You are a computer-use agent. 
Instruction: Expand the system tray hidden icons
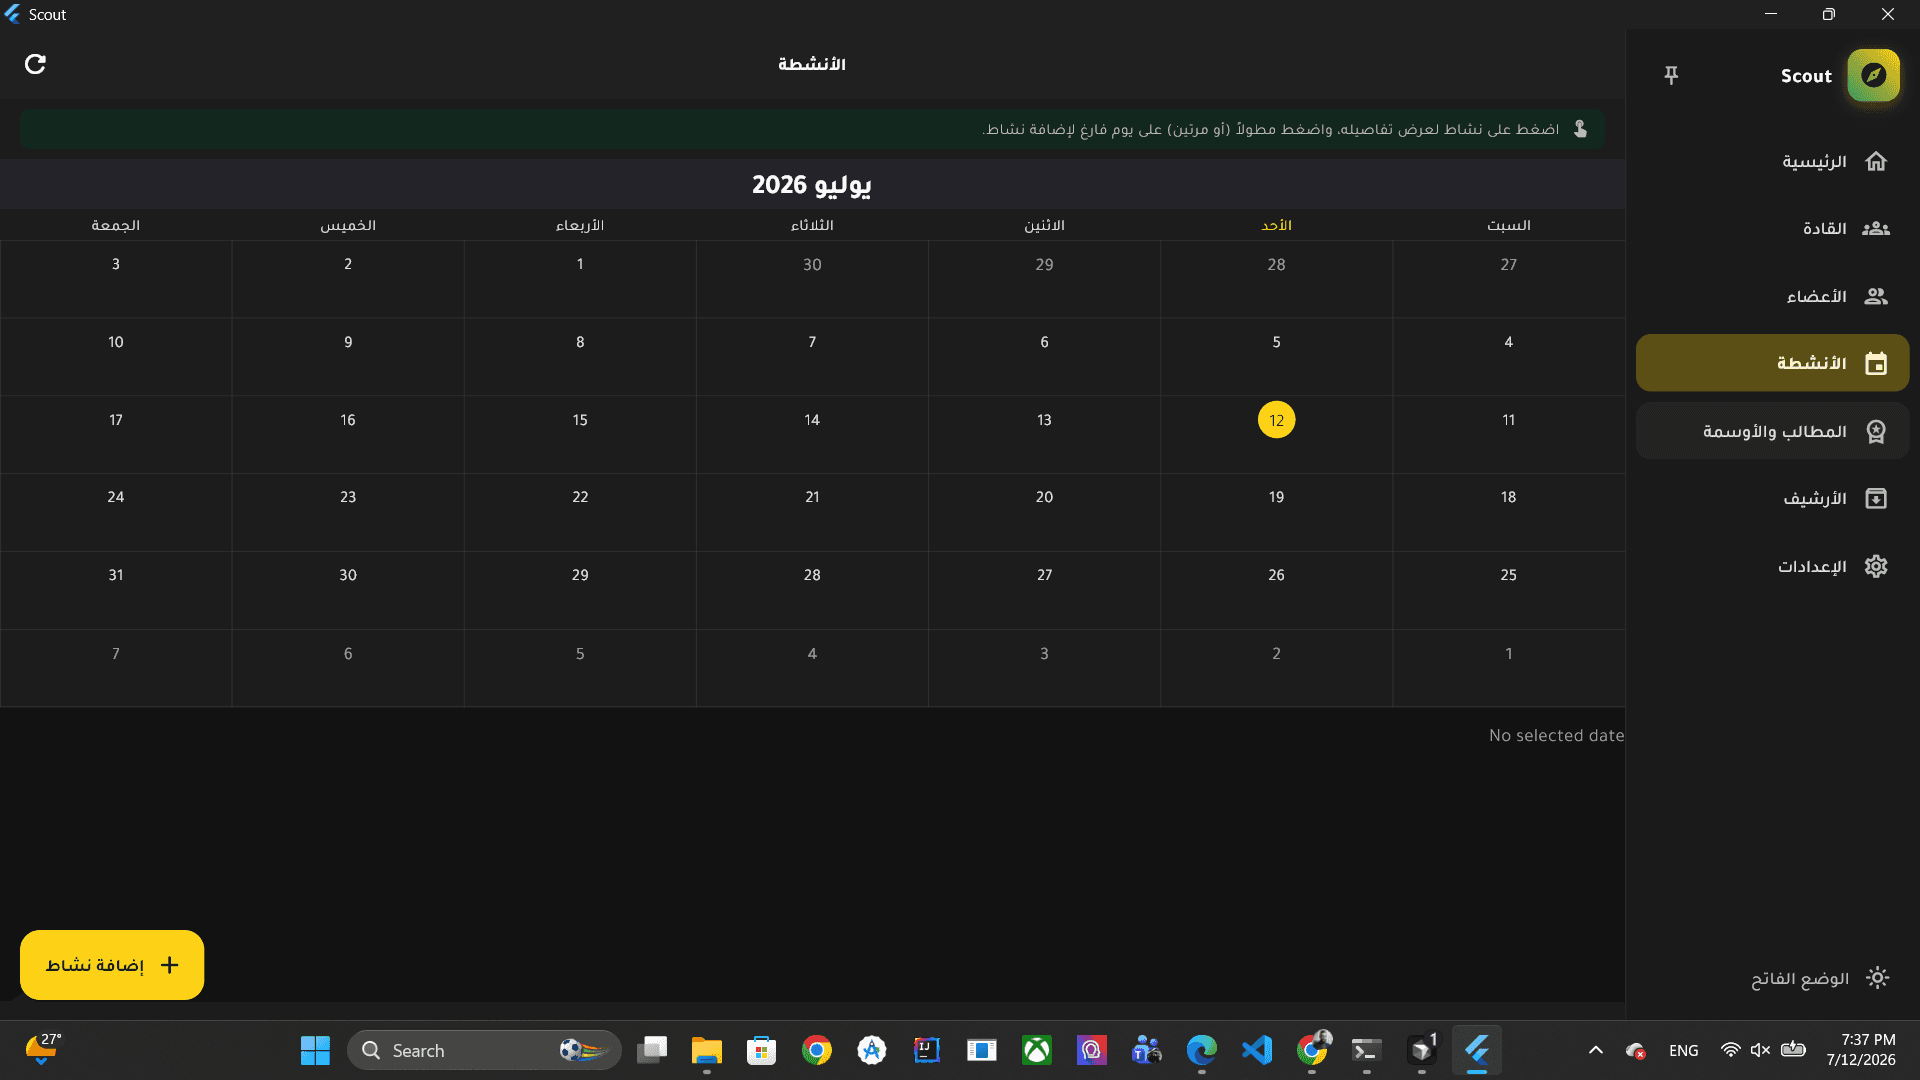pyautogui.click(x=1595, y=1050)
